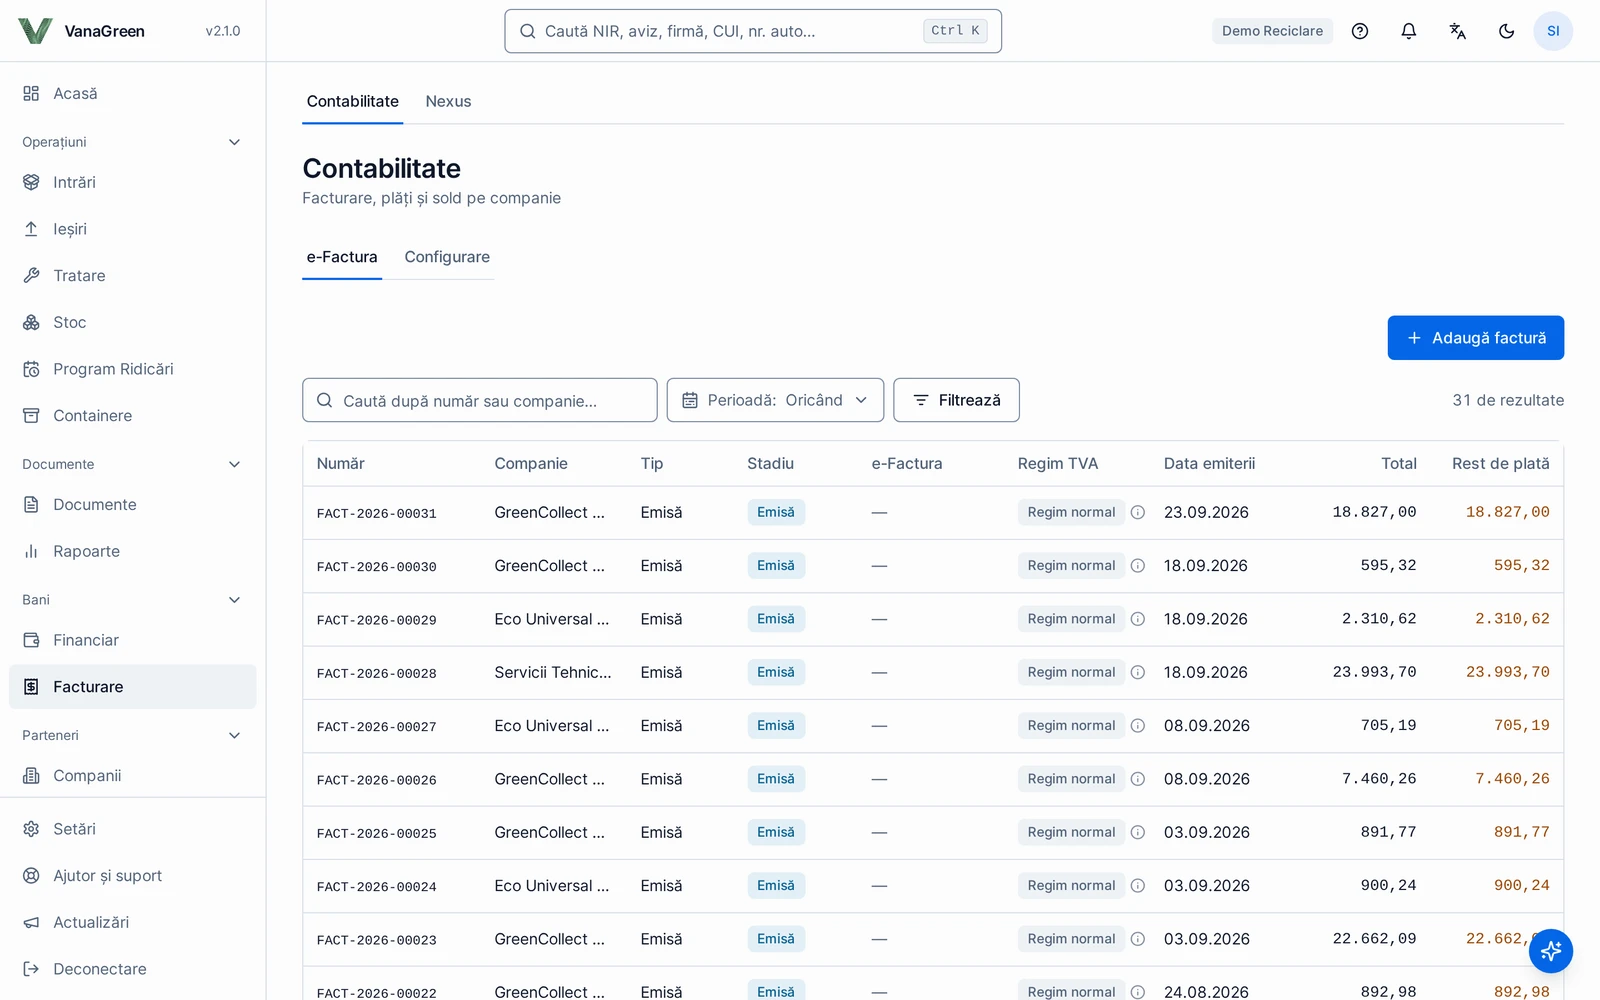Toggle dark mode moon icon
The width and height of the screenshot is (1600, 1000).
(1507, 31)
